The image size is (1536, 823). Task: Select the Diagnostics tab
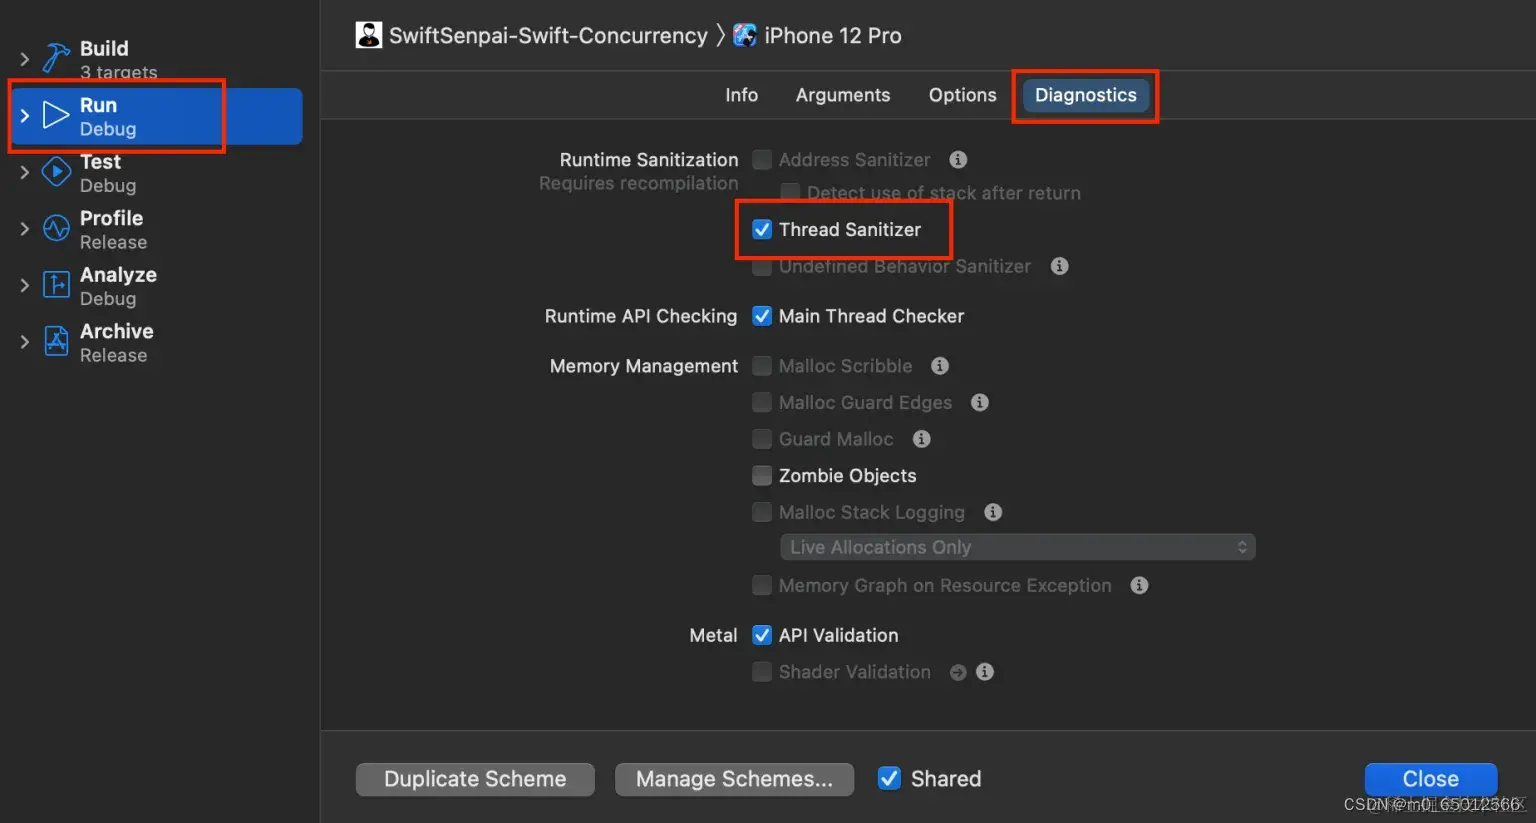(x=1085, y=95)
